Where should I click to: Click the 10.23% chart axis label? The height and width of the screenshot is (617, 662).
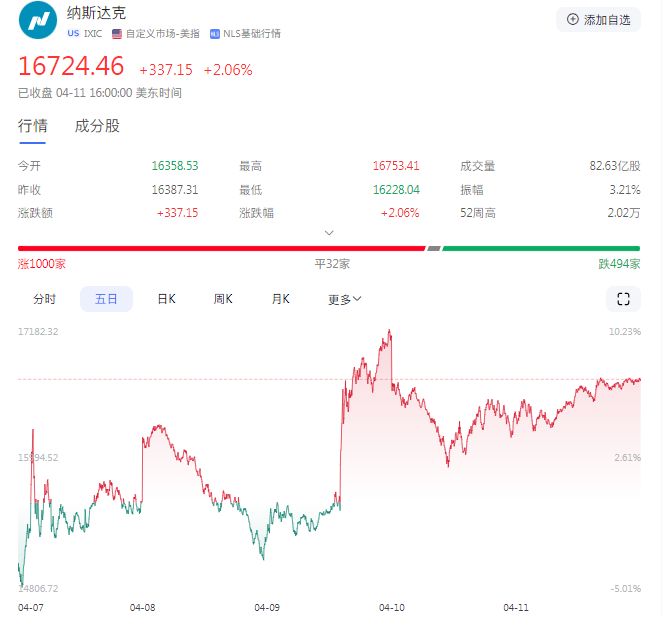point(624,332)
